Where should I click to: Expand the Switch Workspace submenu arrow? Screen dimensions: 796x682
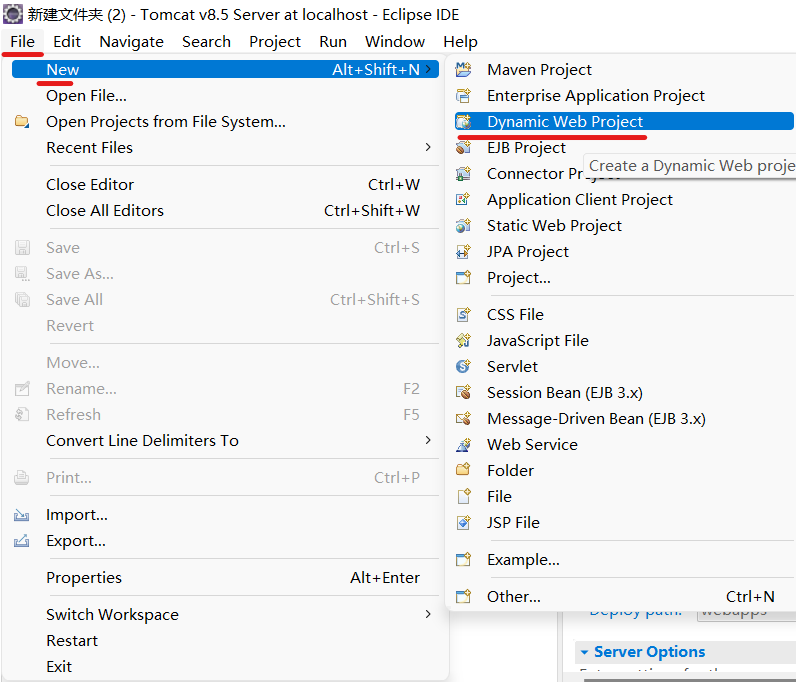point(428,615)
